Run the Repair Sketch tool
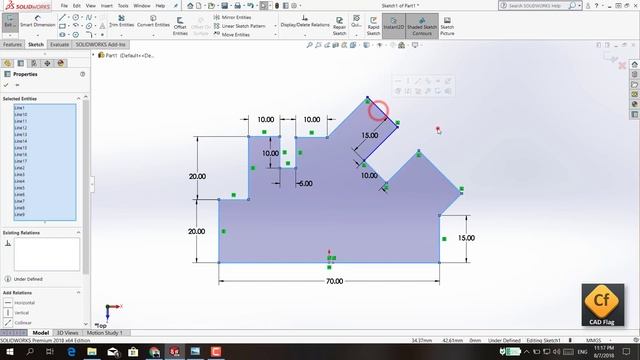 click(339, 26)
